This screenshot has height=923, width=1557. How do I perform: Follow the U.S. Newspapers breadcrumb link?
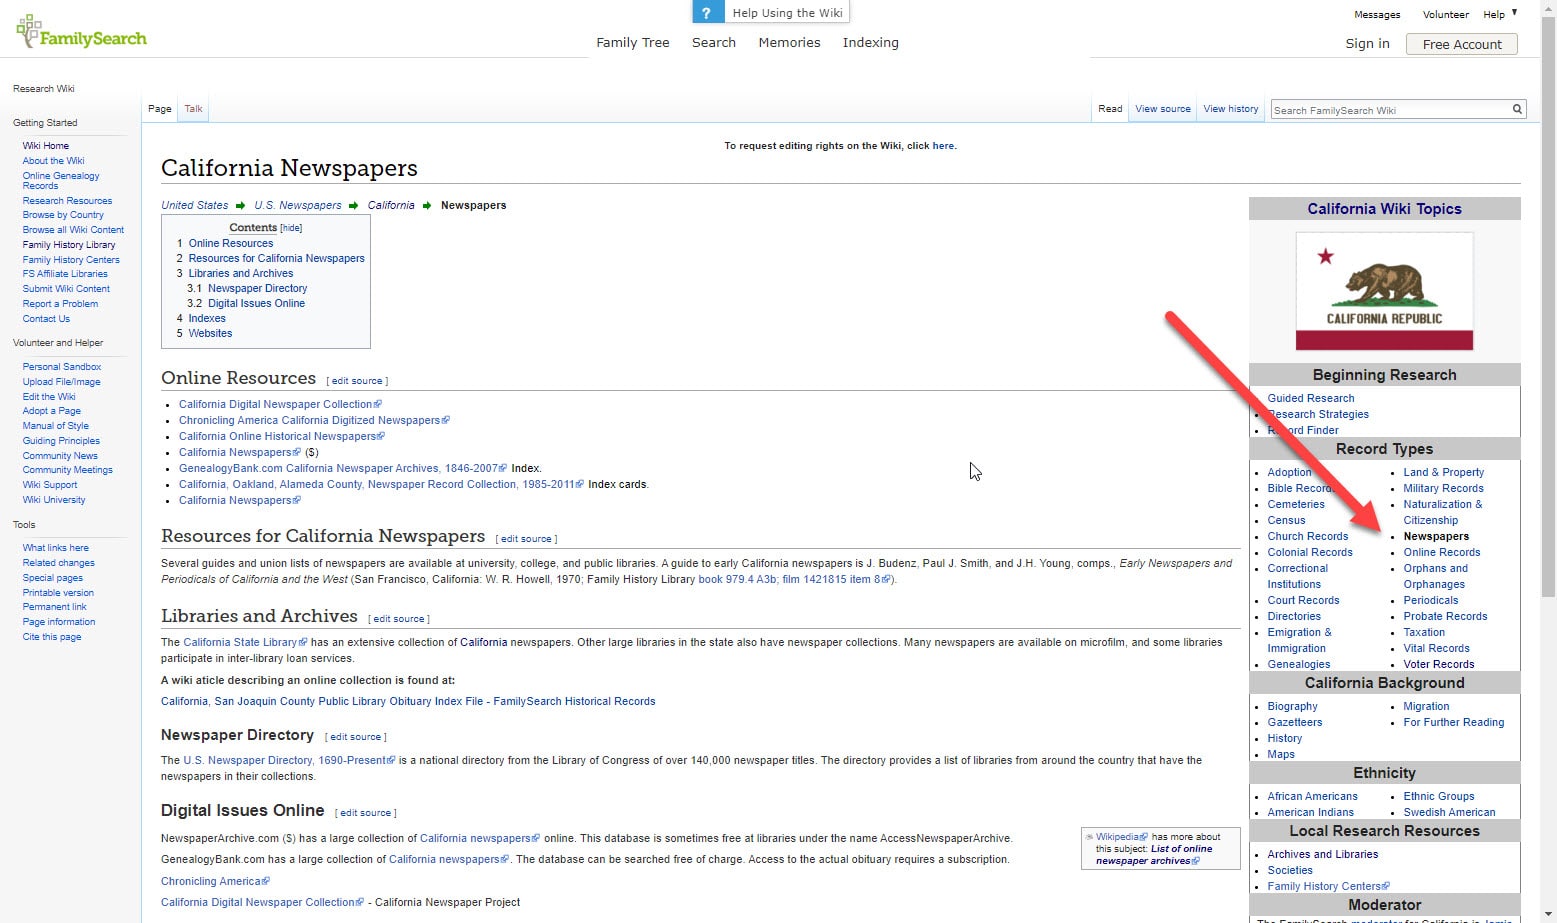(298, 205)
